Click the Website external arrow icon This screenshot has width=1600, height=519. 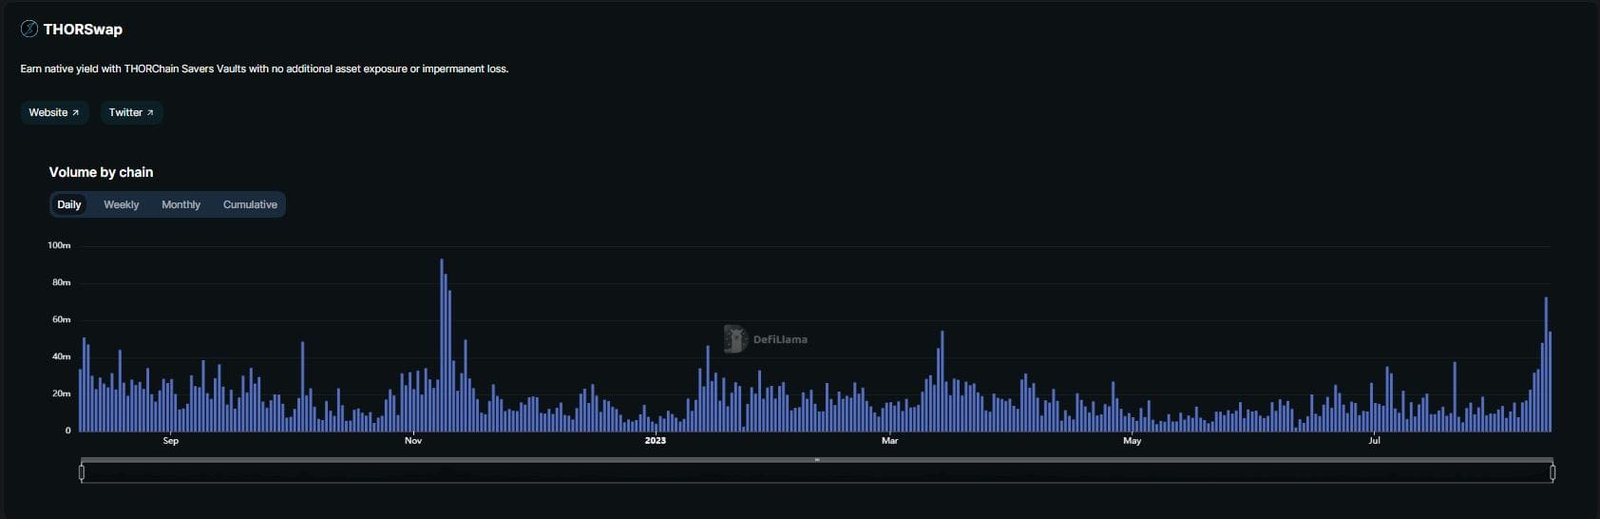coord(75,113)
